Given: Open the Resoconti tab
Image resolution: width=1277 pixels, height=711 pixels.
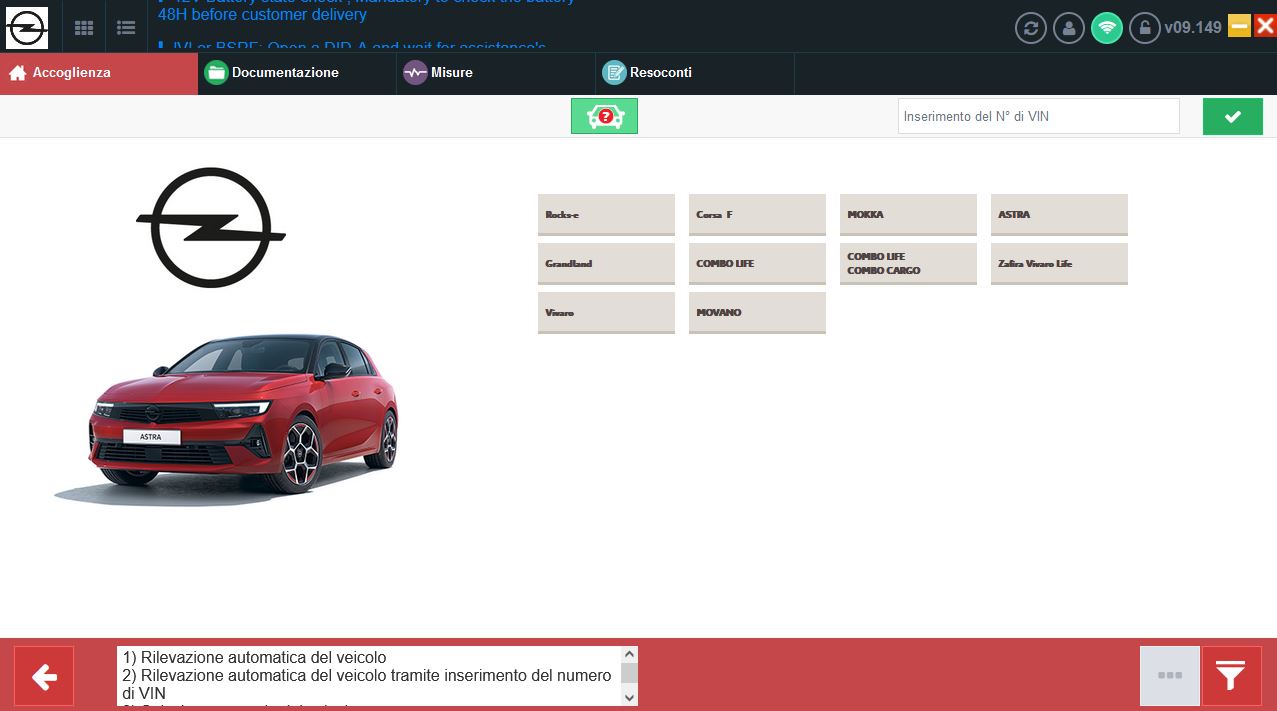Looking at the screenshot, I should coord(695,73).
